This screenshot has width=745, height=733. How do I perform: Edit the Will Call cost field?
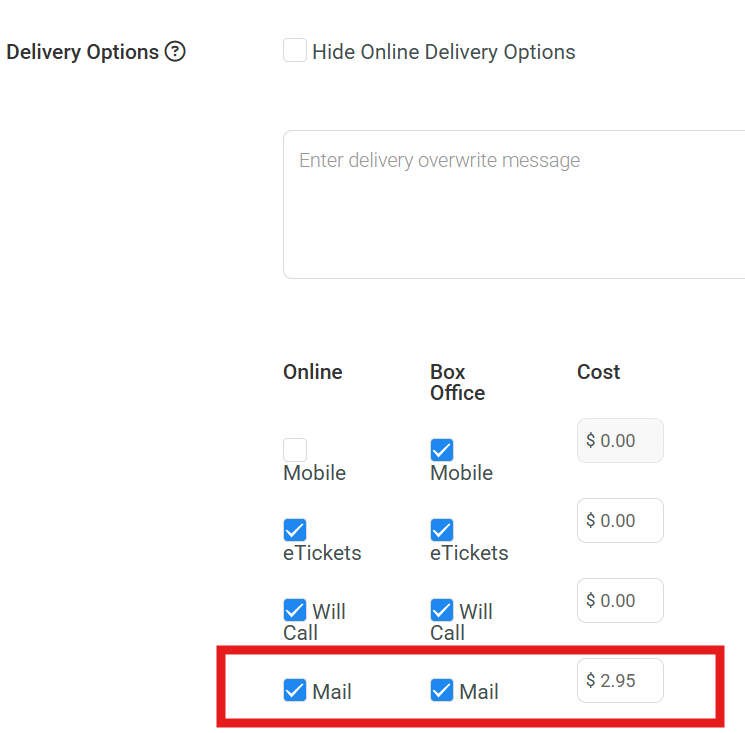point(620,600)
